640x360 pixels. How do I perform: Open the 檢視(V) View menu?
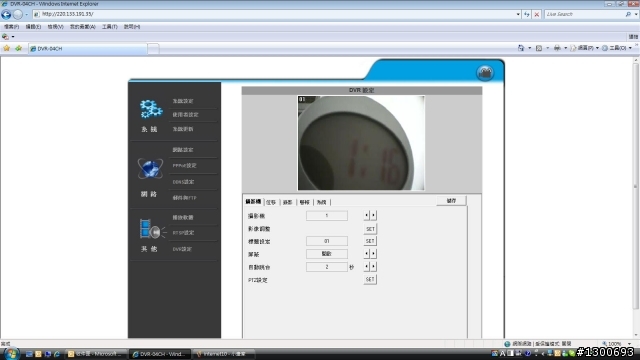(55, 27)
